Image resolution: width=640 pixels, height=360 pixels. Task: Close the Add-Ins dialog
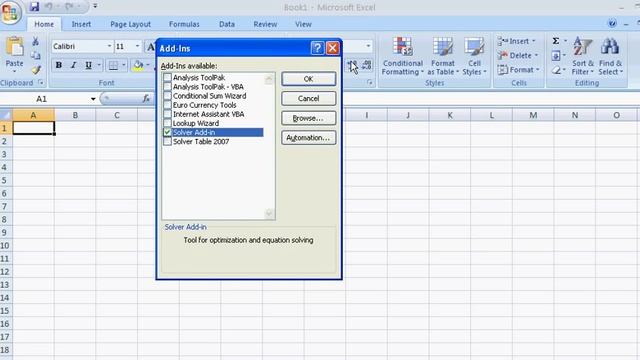(333, 48)
